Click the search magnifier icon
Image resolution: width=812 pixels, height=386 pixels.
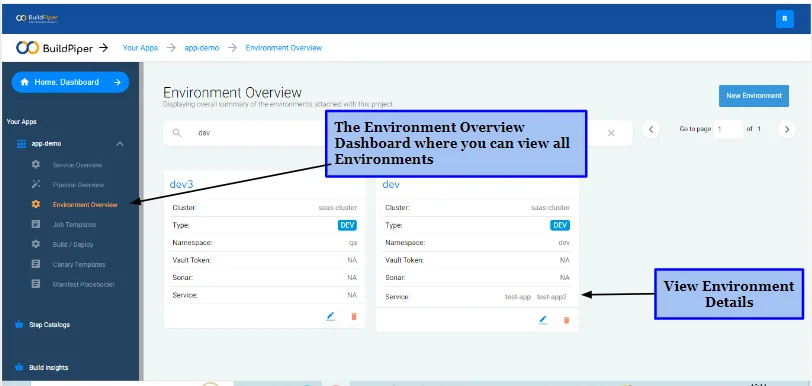[x=177, y=133]
